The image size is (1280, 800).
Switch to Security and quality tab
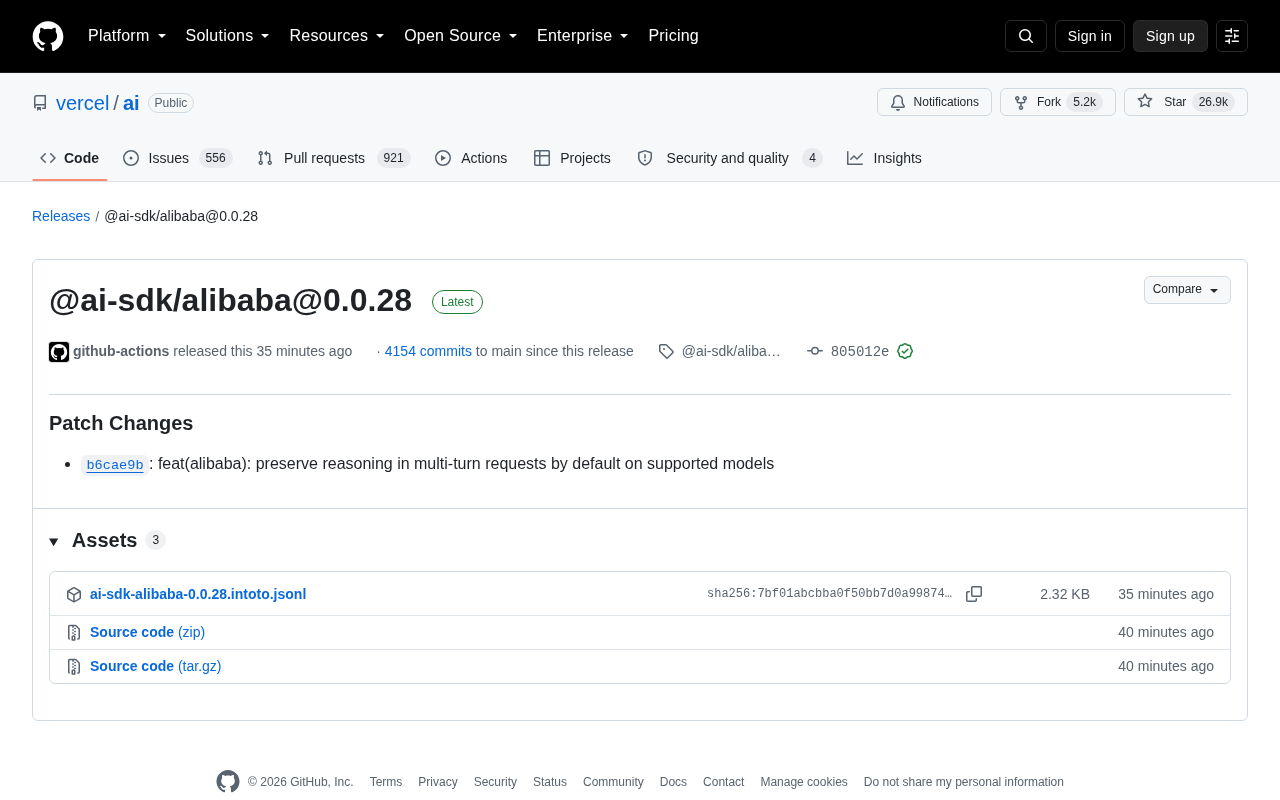pos(729,158)
